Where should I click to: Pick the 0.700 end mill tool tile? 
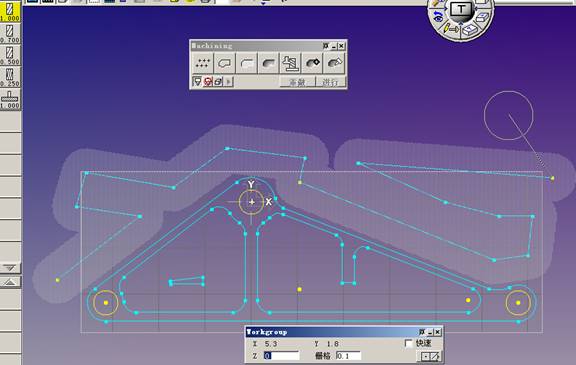pyautogui.click(x=10, y=33)
